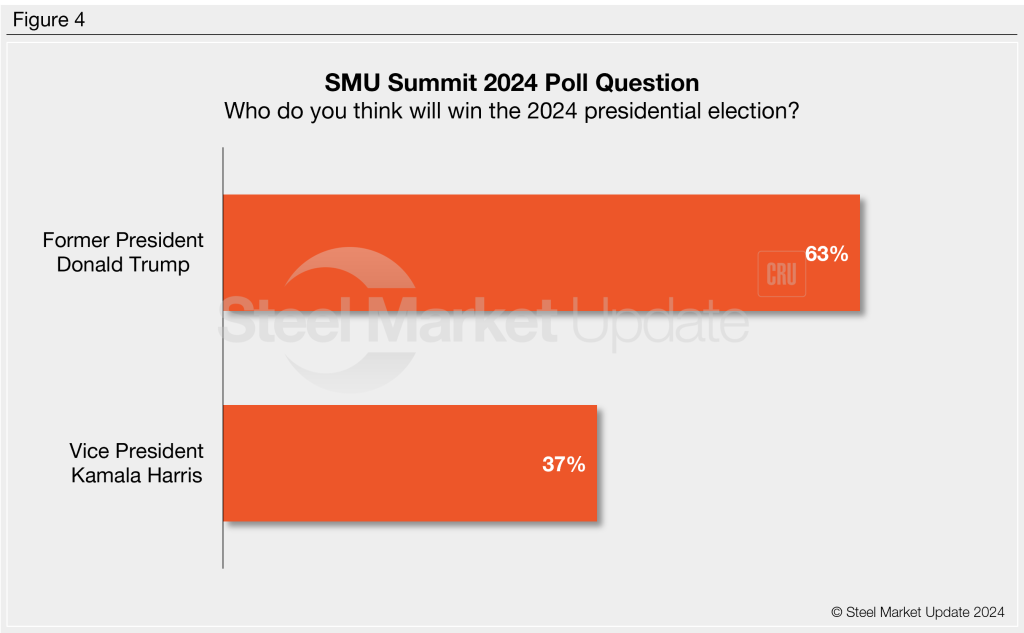Click the poll question subtitle text
1024x633 pixels.
click(511, 110)
